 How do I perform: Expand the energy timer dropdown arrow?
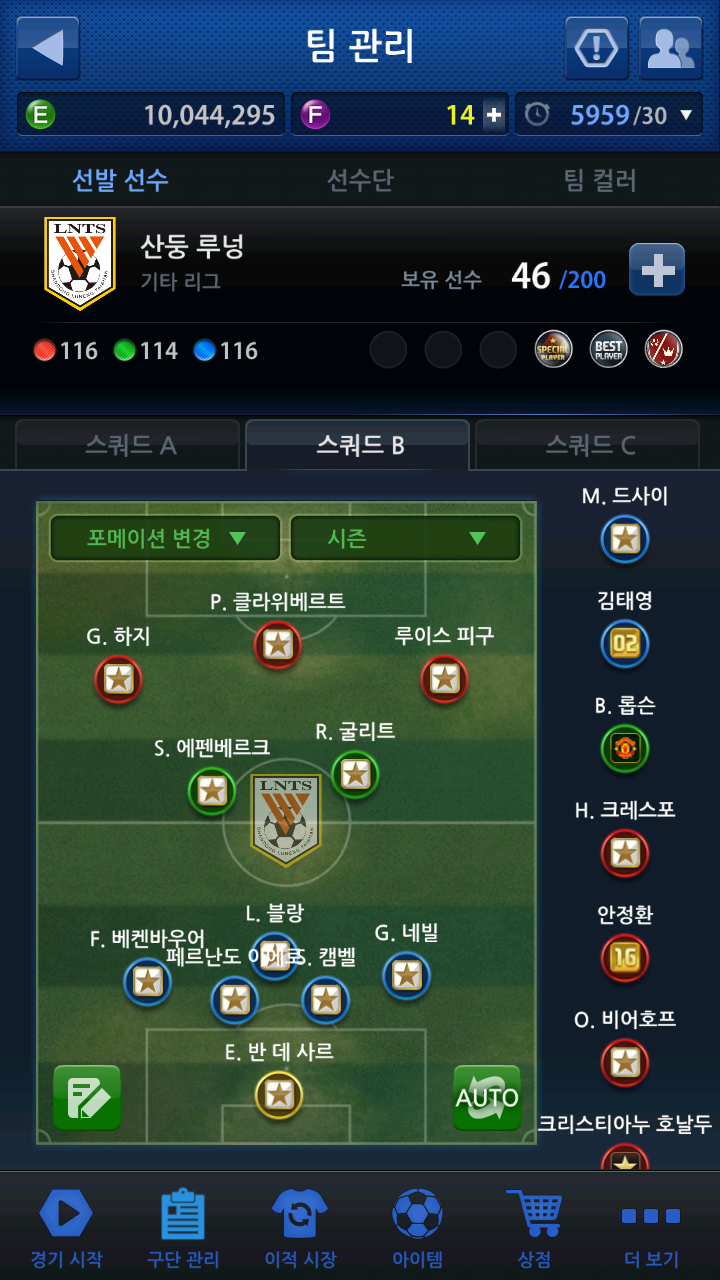coord(686,115)
